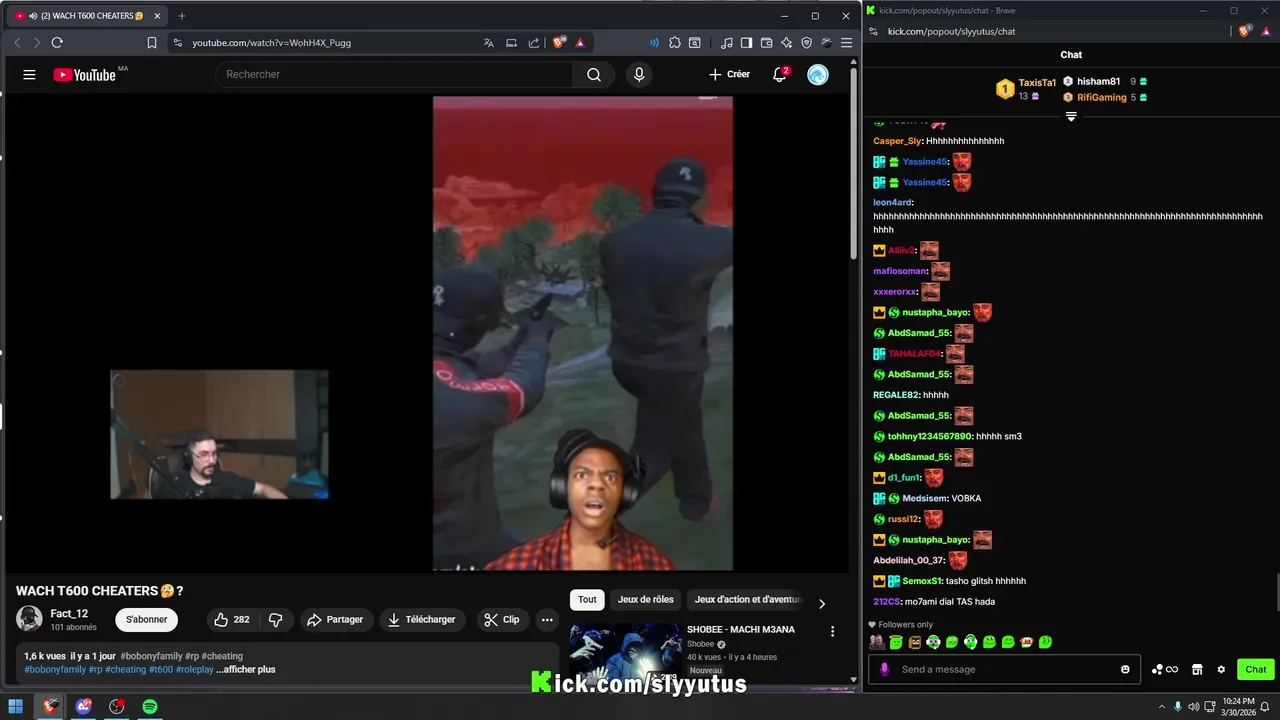Click the Send a message chat field
The height and width of the screenshot is (720, 1280).
coord(1005,670)
